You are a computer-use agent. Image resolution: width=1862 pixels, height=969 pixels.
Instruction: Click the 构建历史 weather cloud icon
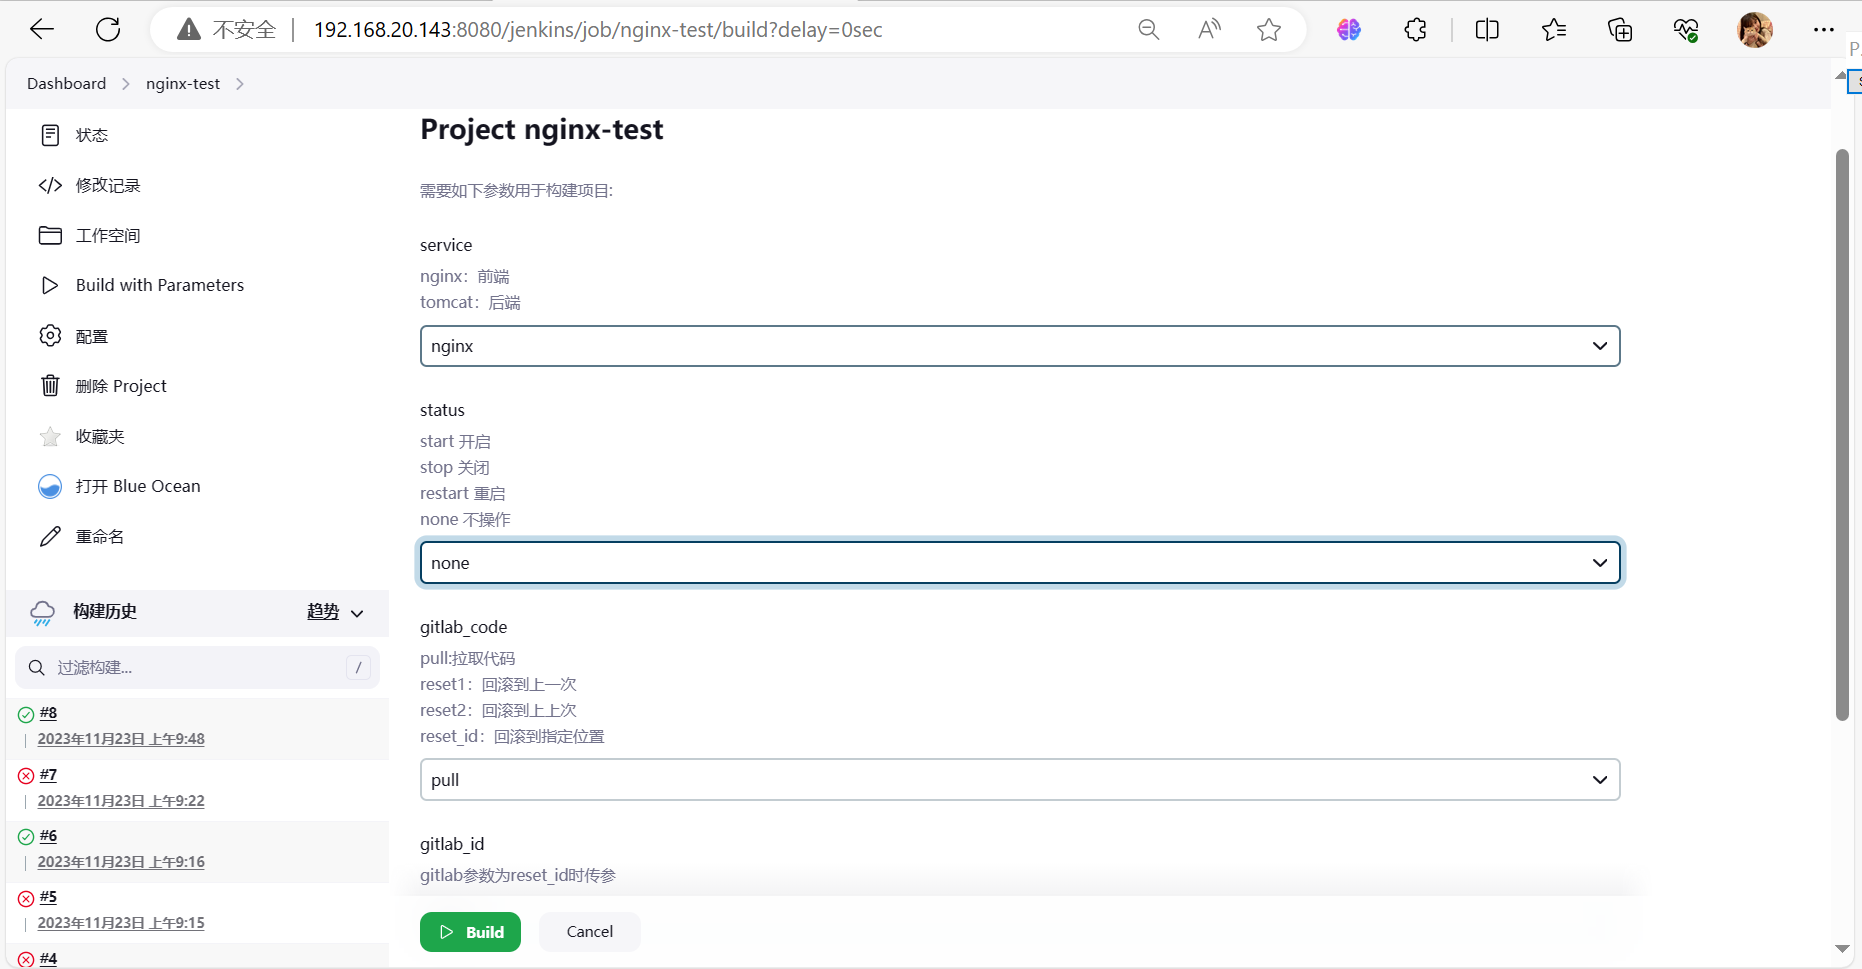point(43,613)
